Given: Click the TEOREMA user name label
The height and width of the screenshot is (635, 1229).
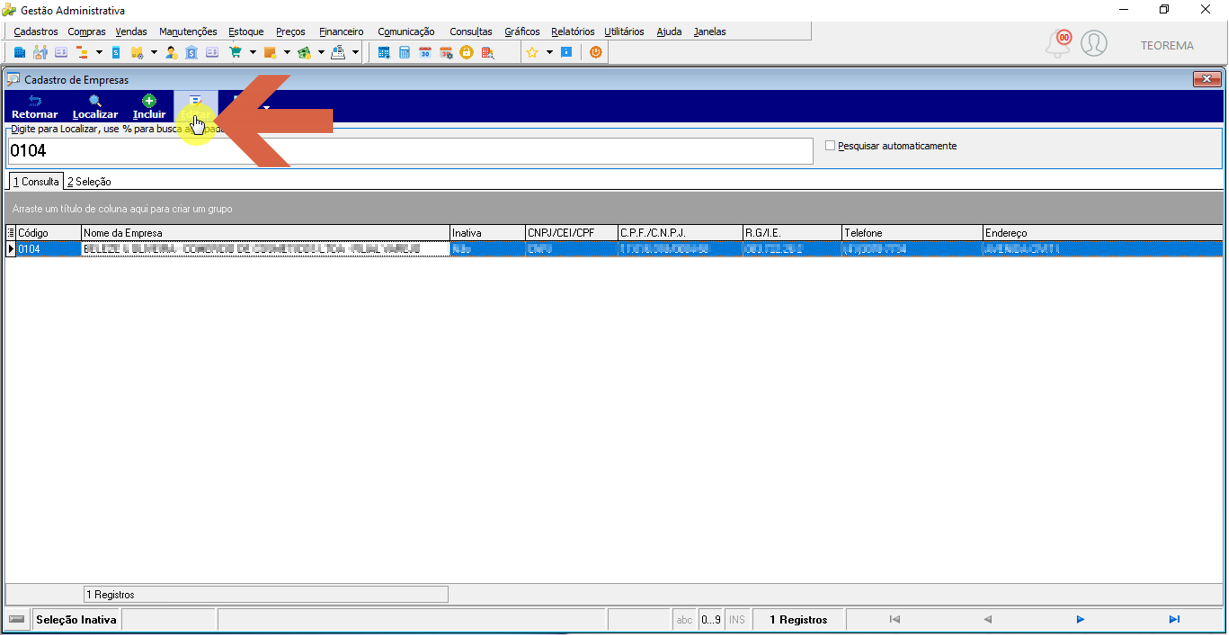Looking at the screenshot, I should pos(1167,45).
